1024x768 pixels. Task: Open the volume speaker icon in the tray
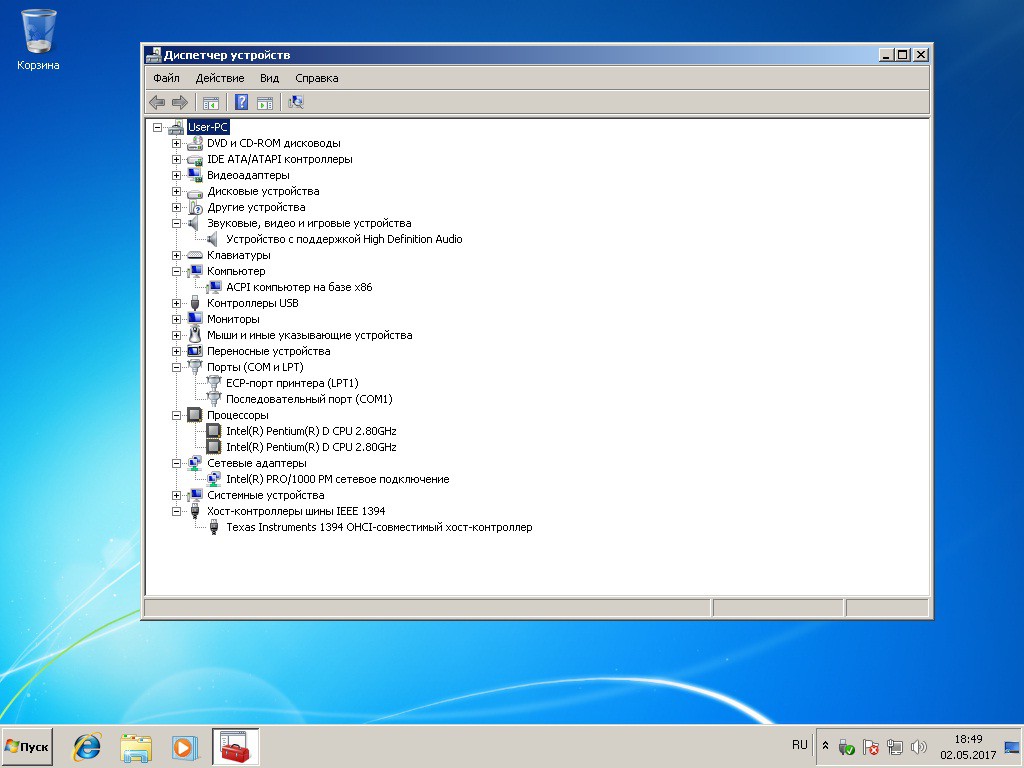click(x=918, y=746)
